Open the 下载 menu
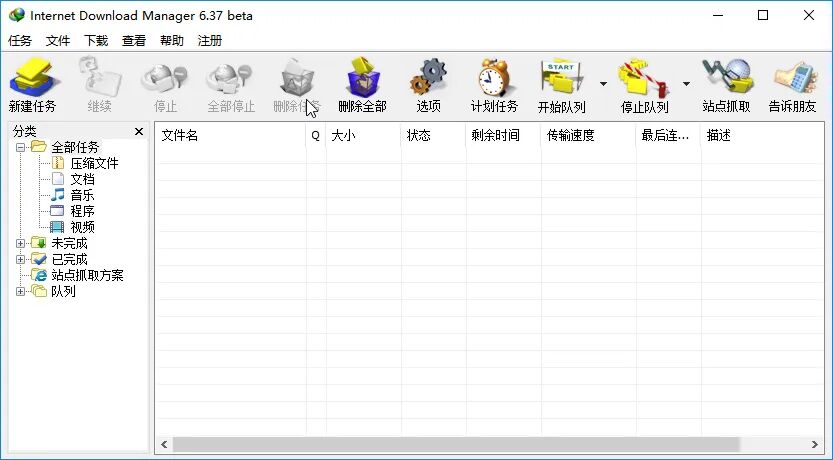The width and height of the screenshot is (833, 460). click(x=96, y=41)
